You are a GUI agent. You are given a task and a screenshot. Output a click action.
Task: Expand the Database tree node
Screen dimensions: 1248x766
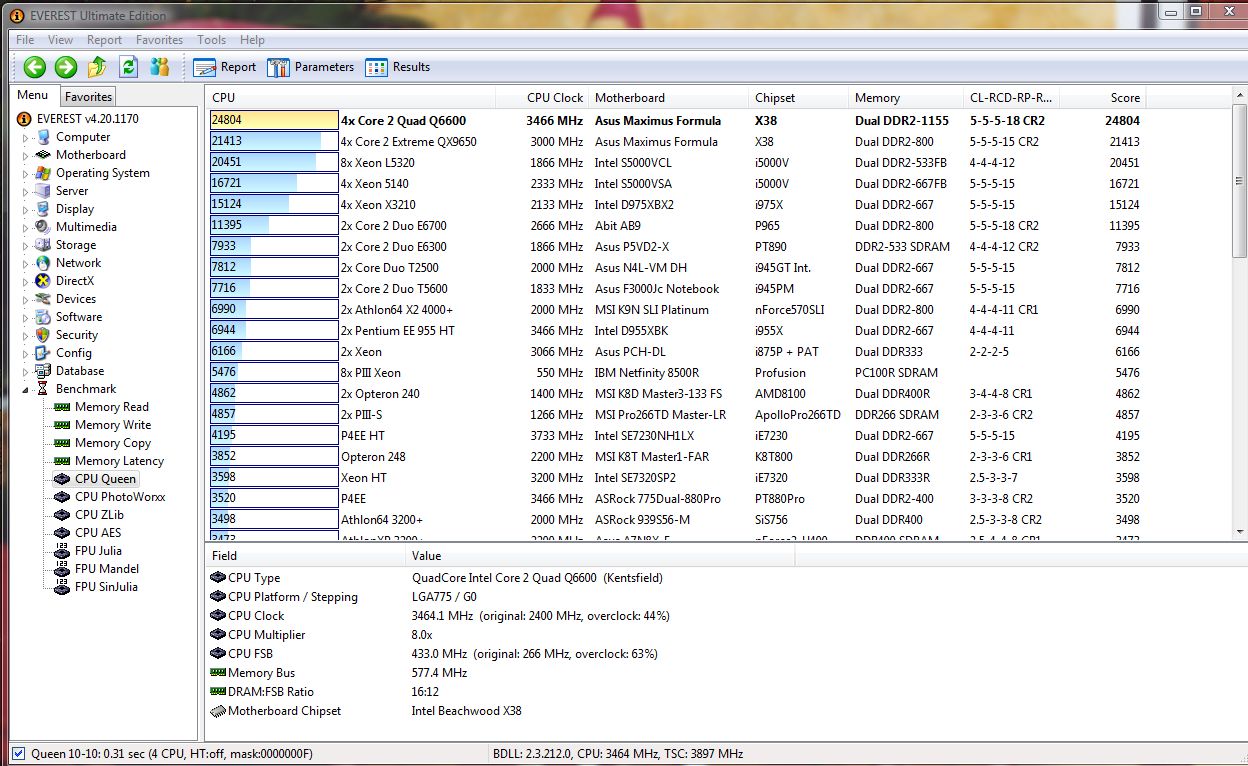26,371
